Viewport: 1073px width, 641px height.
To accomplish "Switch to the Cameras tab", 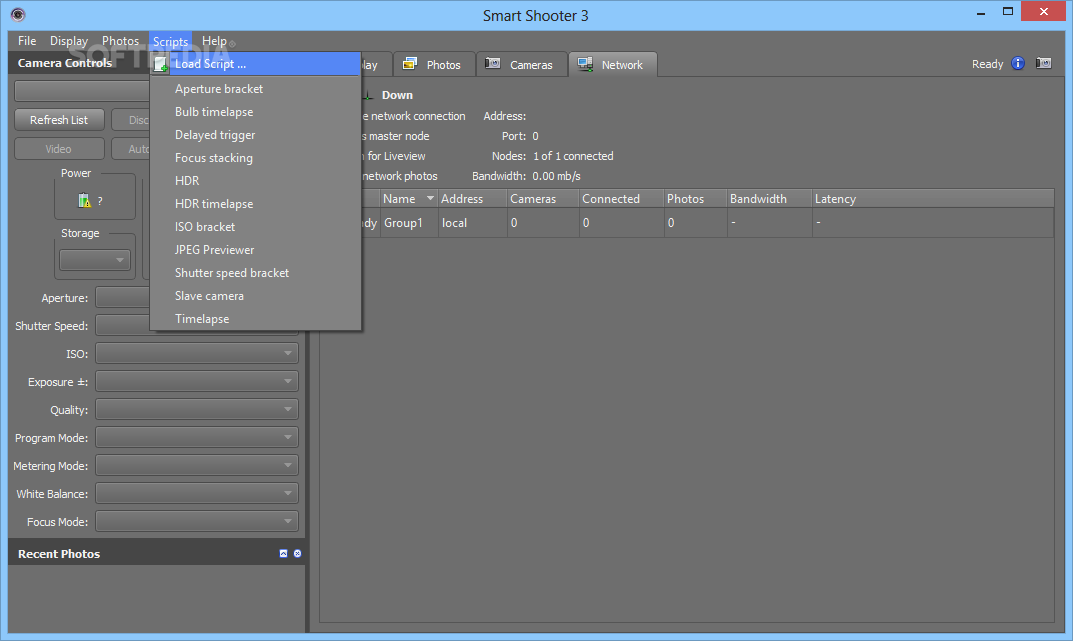I will [521, 64].
